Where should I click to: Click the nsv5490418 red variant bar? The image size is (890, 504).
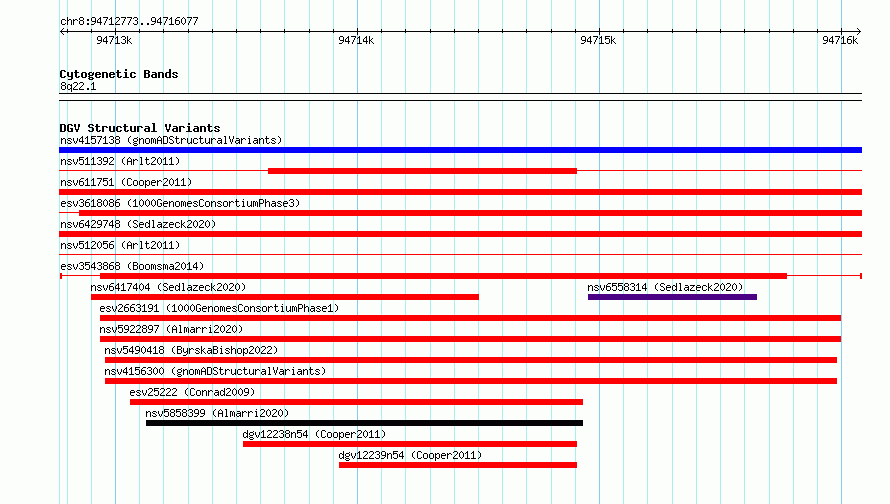(471, 360)
